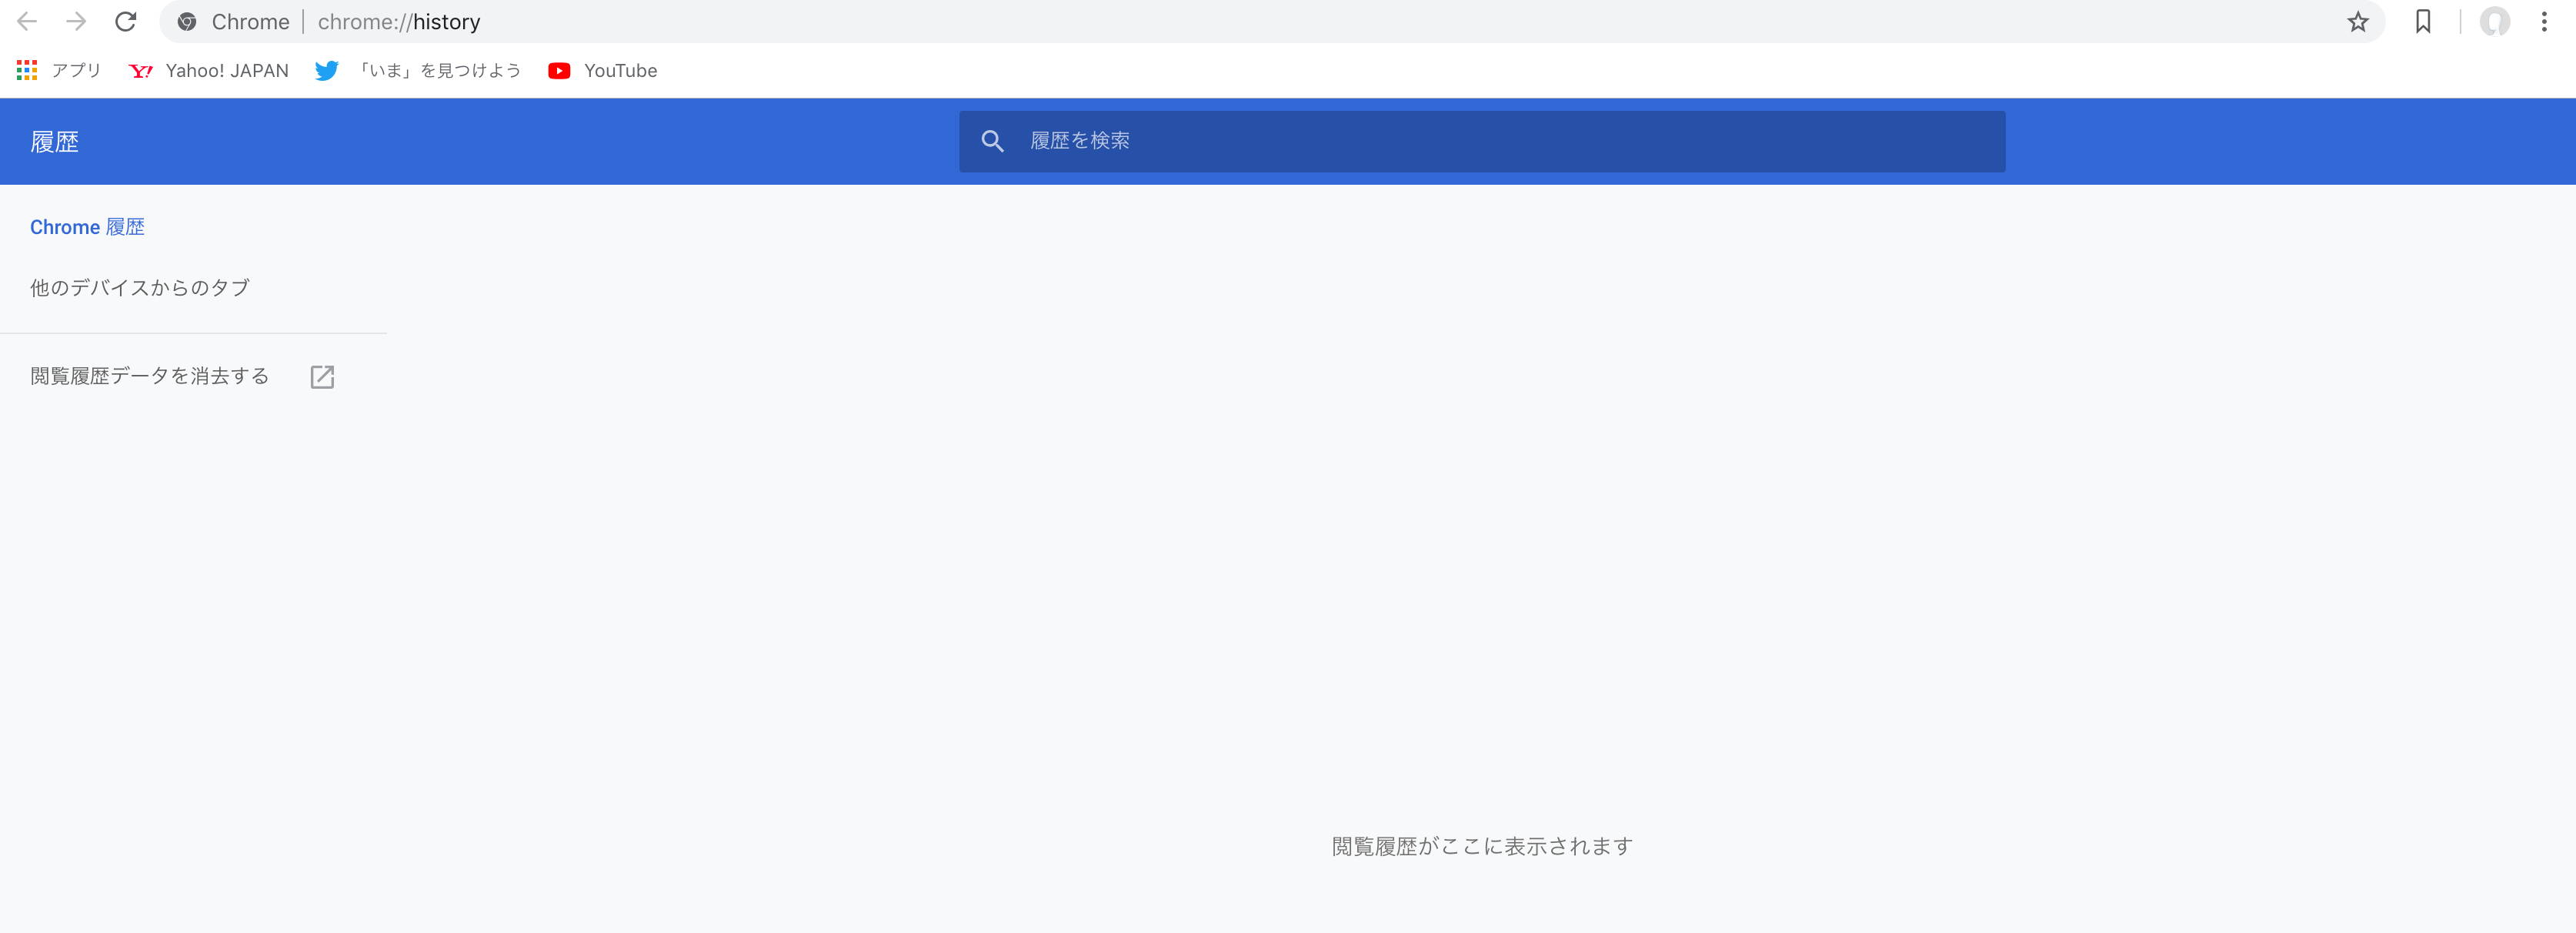The height and width of the screenshot is (933, 2576).
Task: Open the アプリ apps grid icon
Action: tap(27, 70)
